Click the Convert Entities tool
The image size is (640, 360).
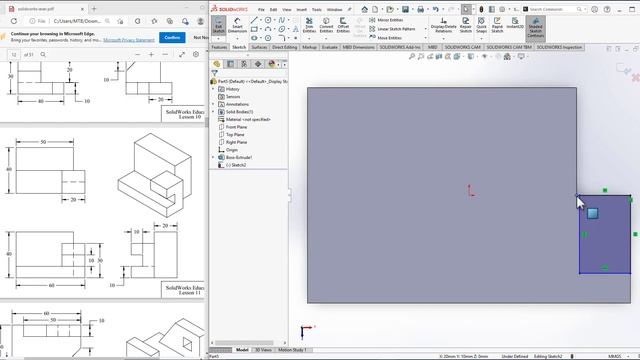(x=326, y=25)
